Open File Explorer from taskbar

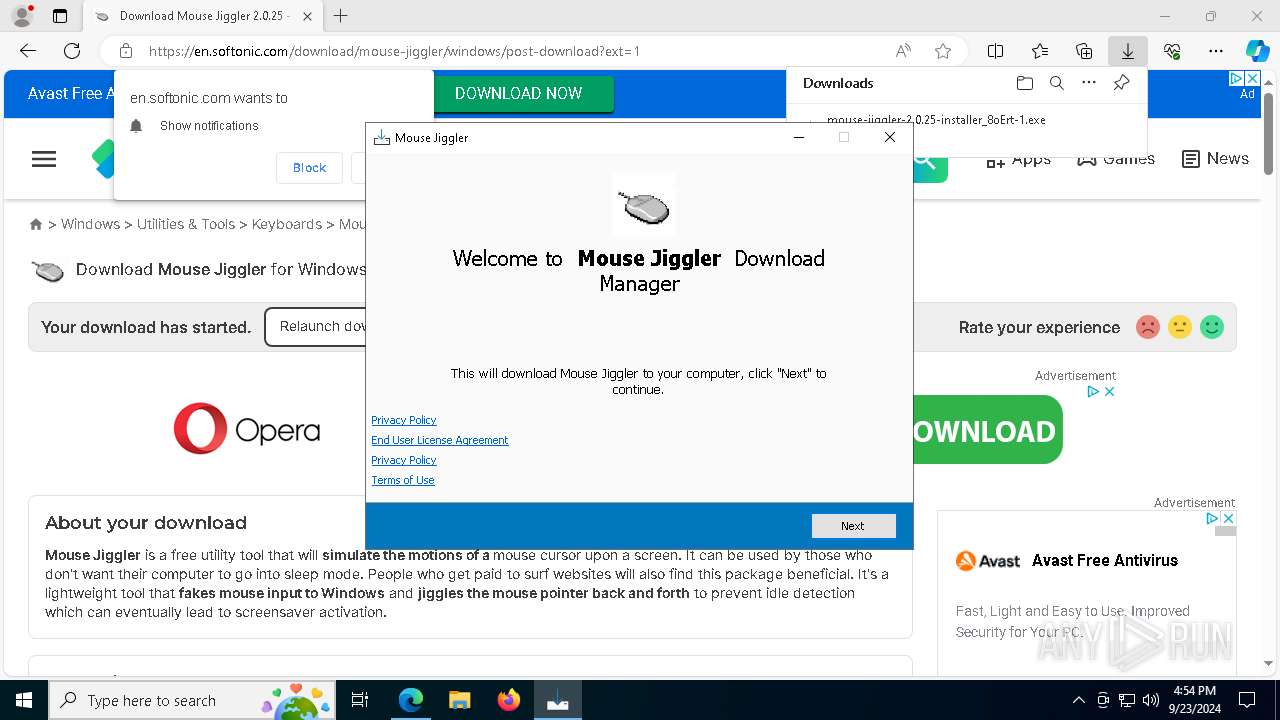tap(459, 700)
